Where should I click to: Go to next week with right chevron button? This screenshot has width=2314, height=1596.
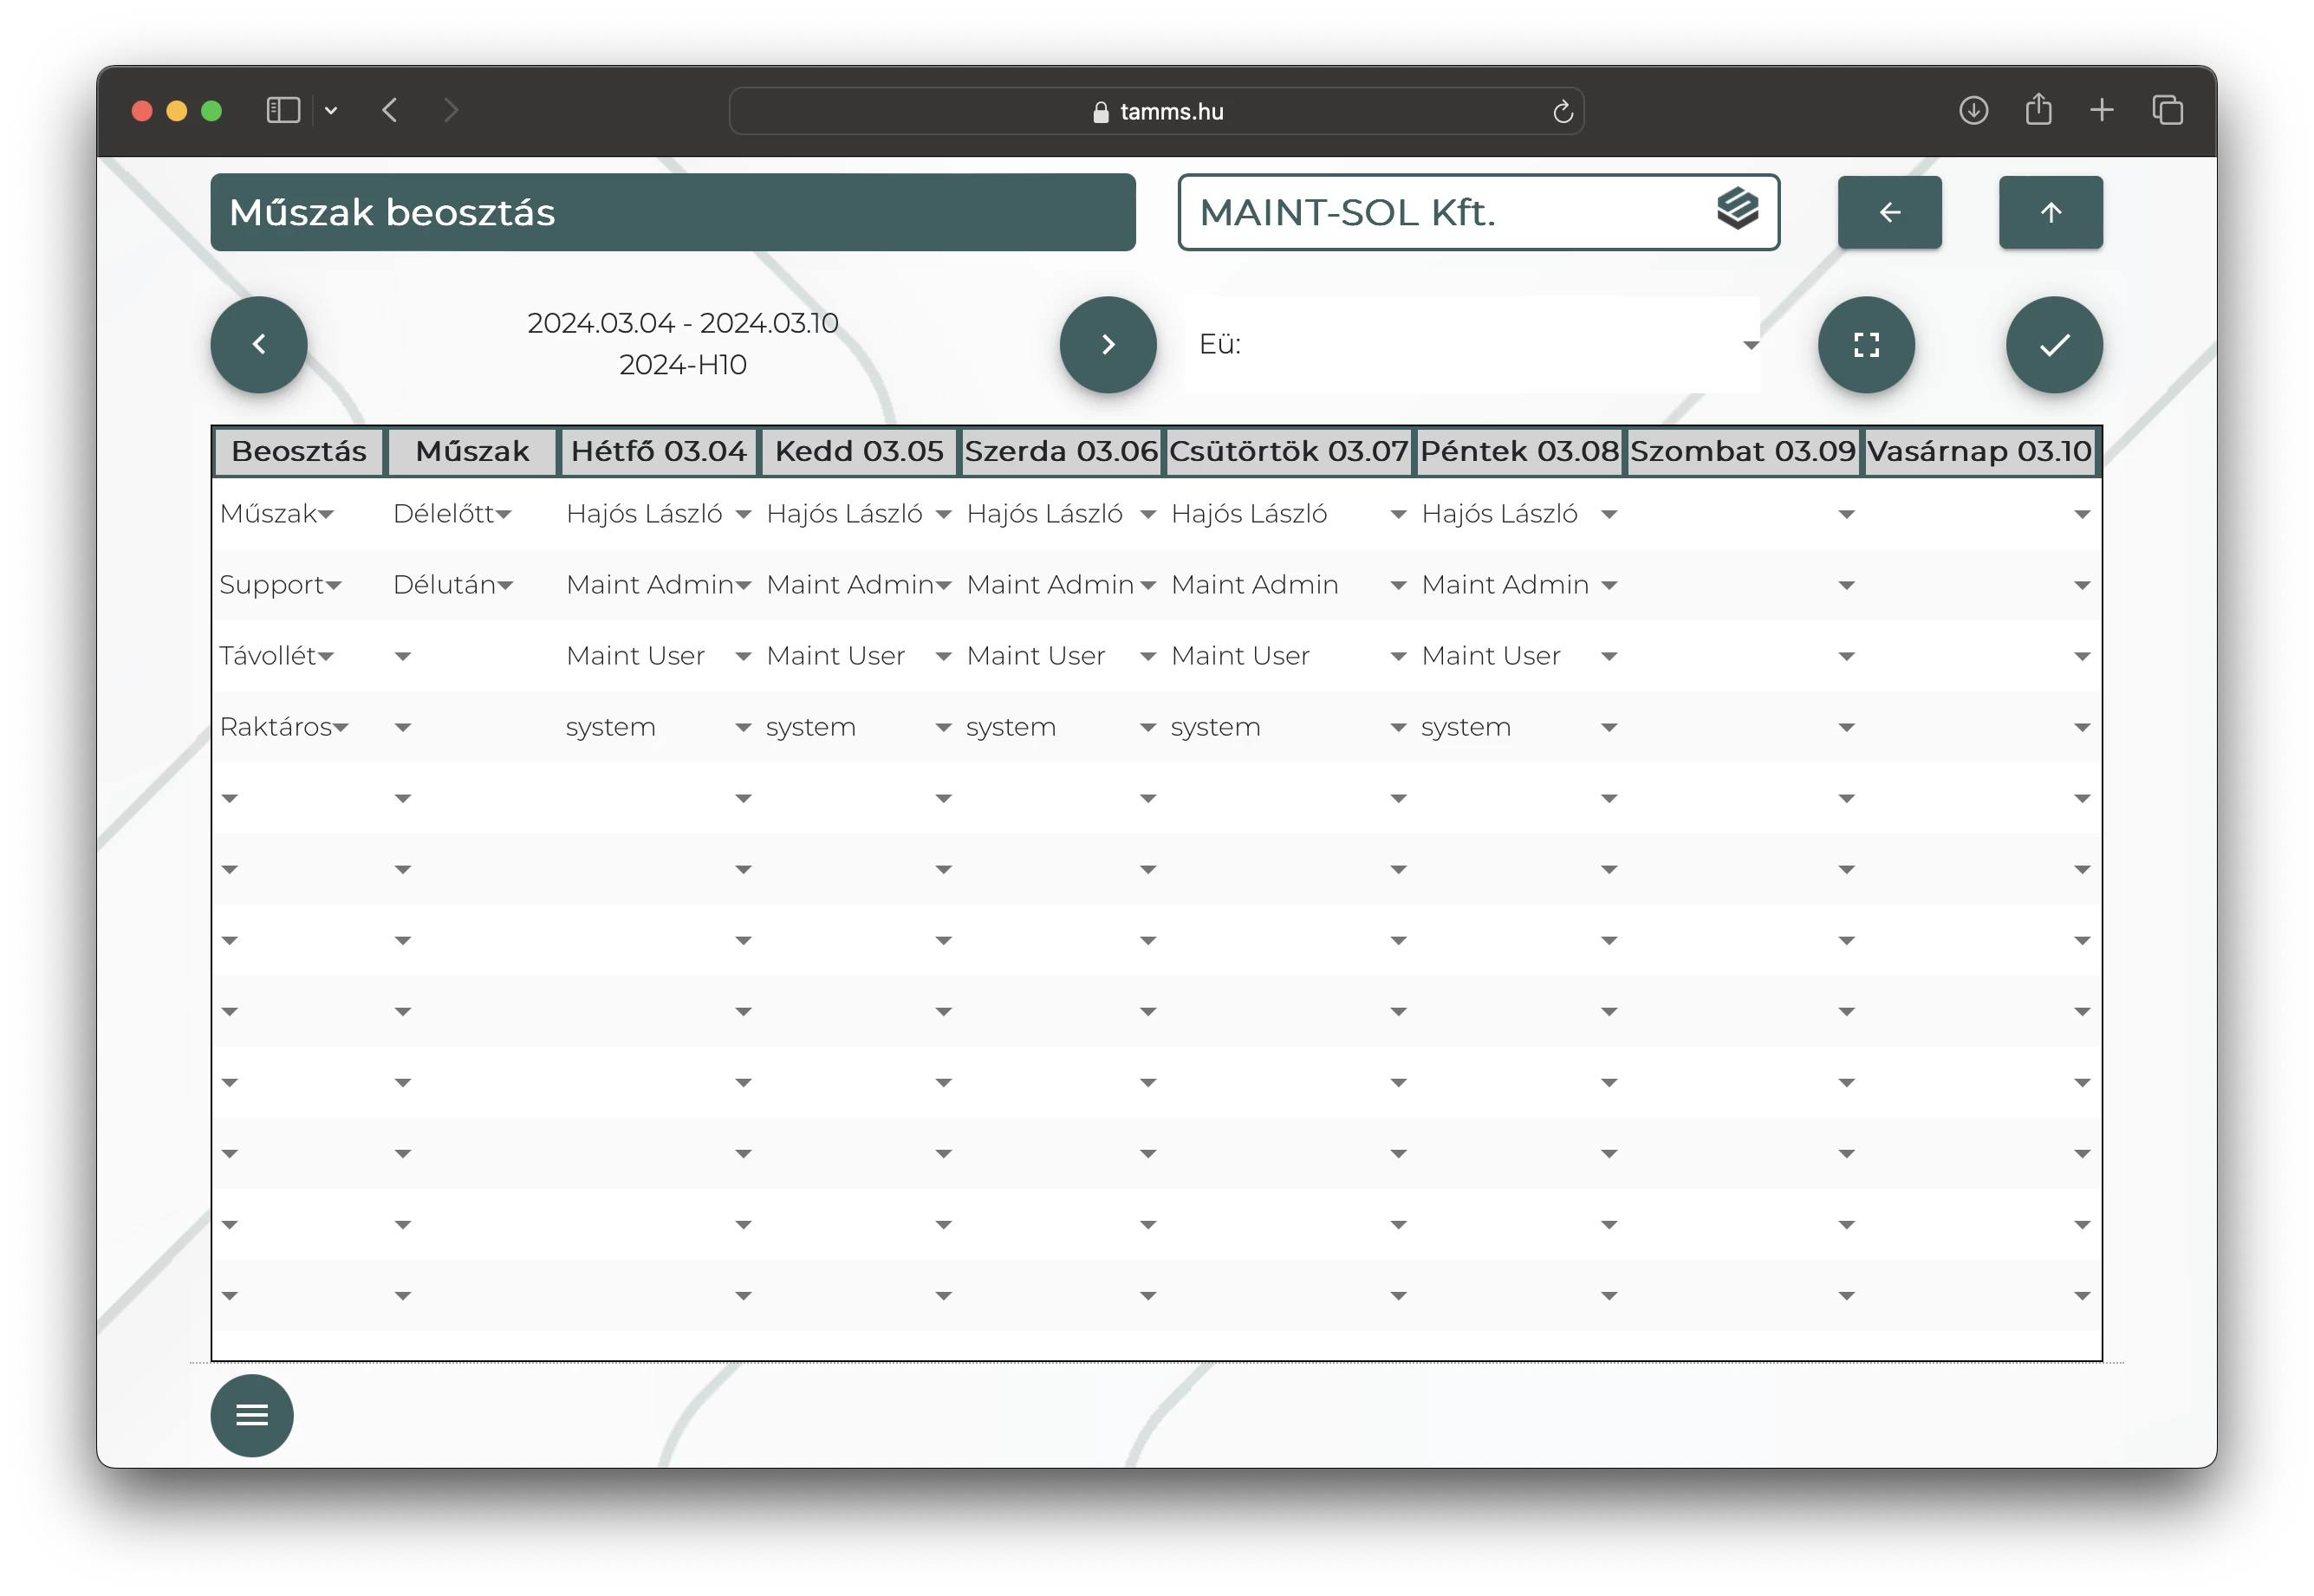click(x=1107, y=345)
